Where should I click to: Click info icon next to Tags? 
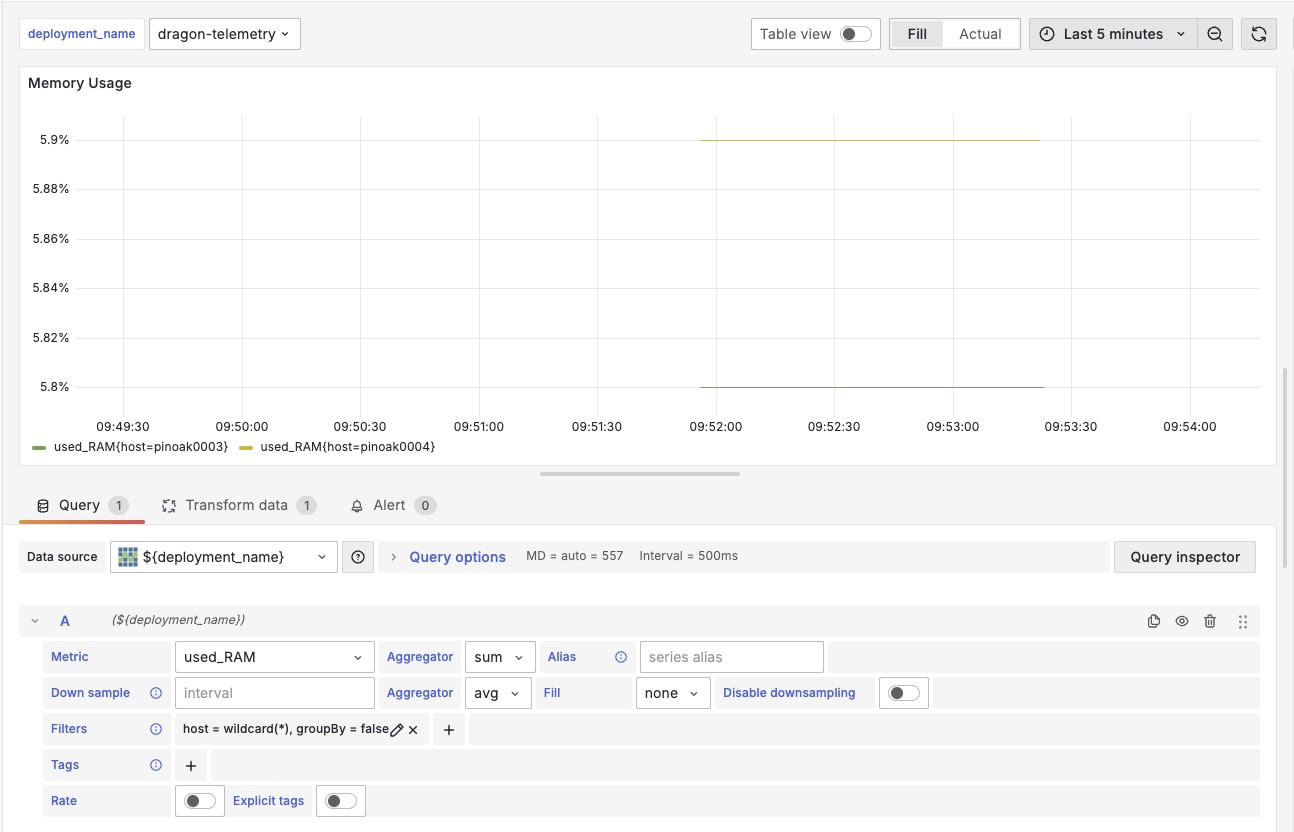pos(156,765)
